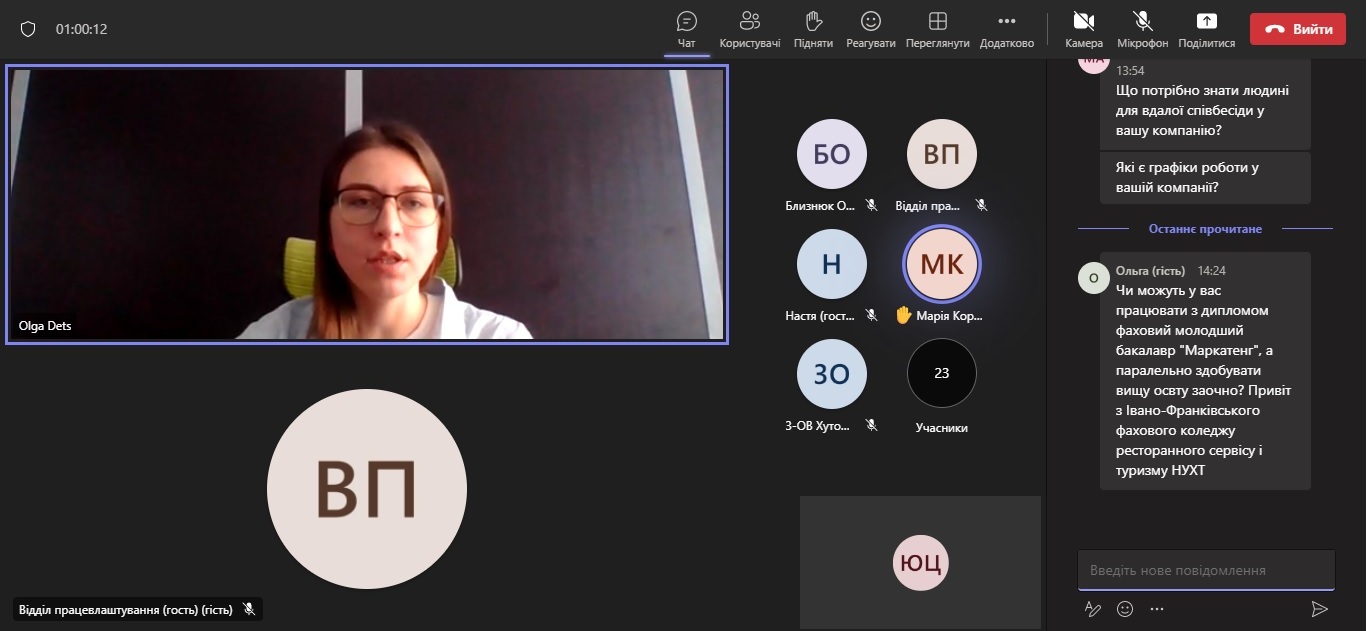Click the Настя (гост... name label
Image resolution: width=1369 pixels, height=631 pixels.
click(x=821, y=316)
